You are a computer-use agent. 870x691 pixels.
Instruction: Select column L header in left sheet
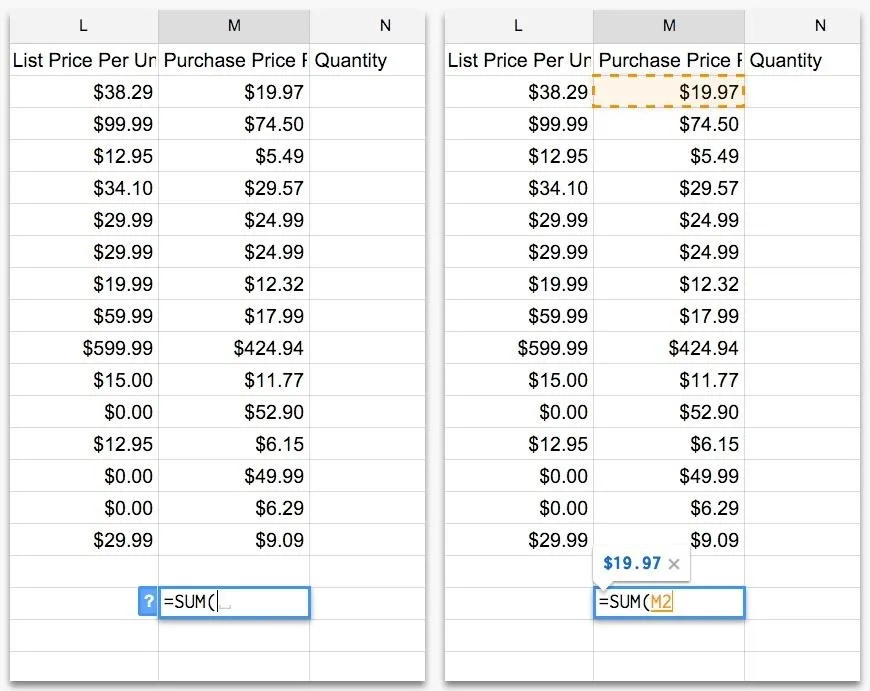(x=84, y=26)
